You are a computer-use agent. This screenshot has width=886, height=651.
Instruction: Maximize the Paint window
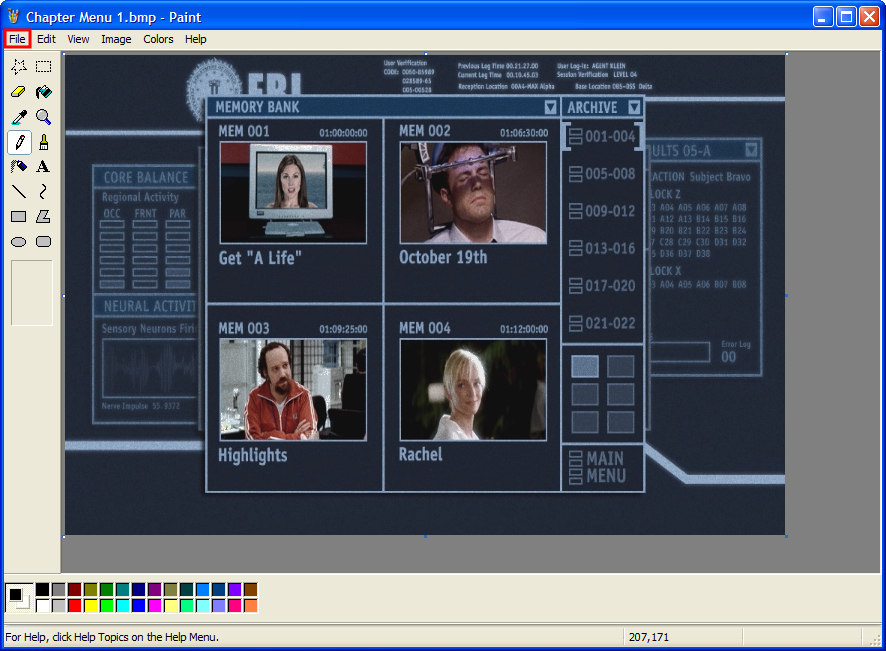pyautogui.click(x=846, y=17)
